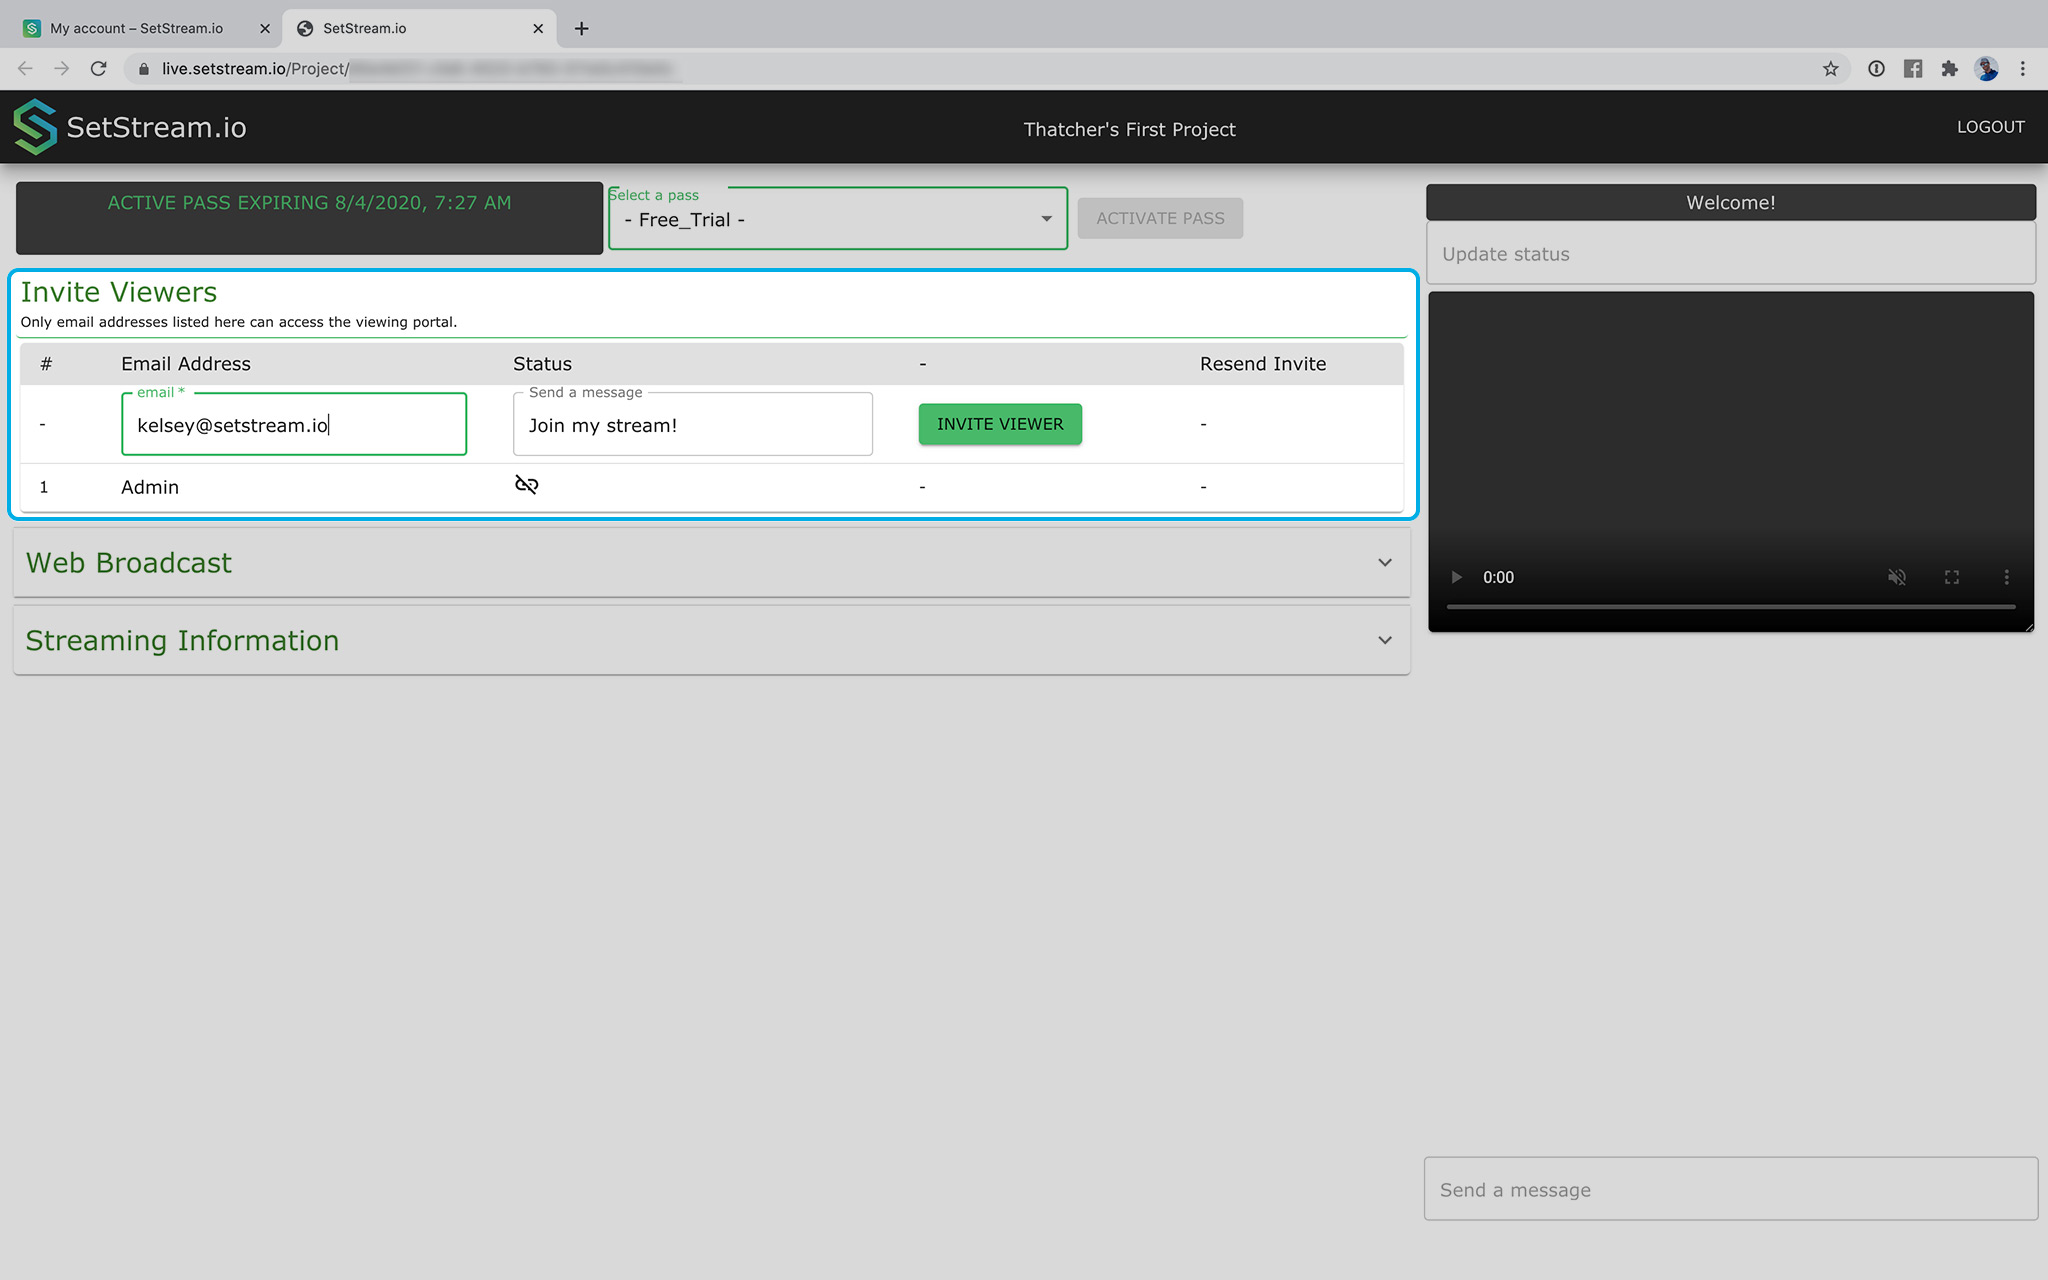Viewport: 2048px width, 1280px height.
Task: Open the browser extensions puzzle icon
Action: [1949, 68]
